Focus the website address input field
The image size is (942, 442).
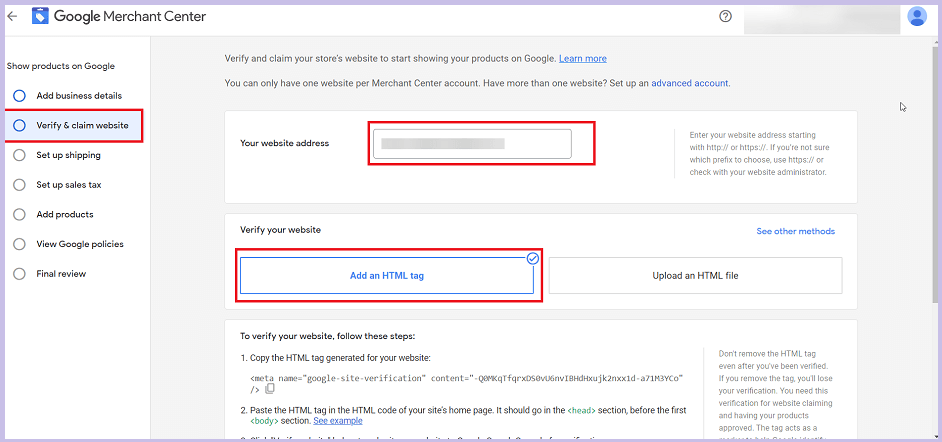472,144
